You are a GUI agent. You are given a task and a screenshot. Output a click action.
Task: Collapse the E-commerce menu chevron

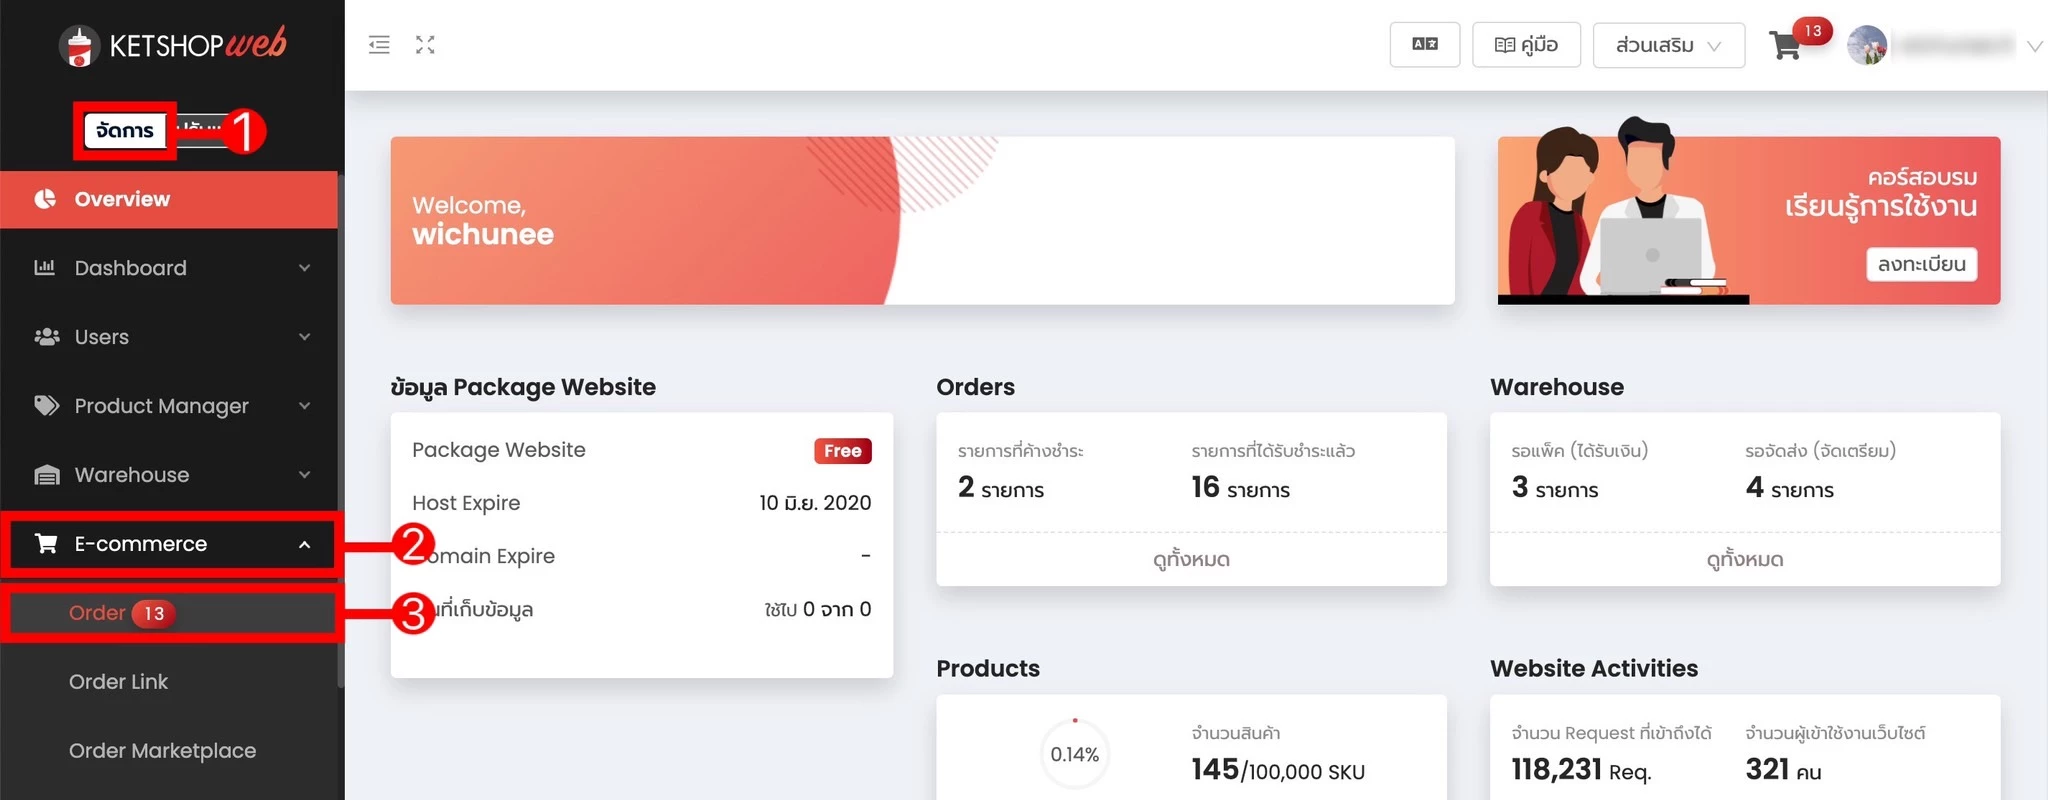tap(304, 545)
